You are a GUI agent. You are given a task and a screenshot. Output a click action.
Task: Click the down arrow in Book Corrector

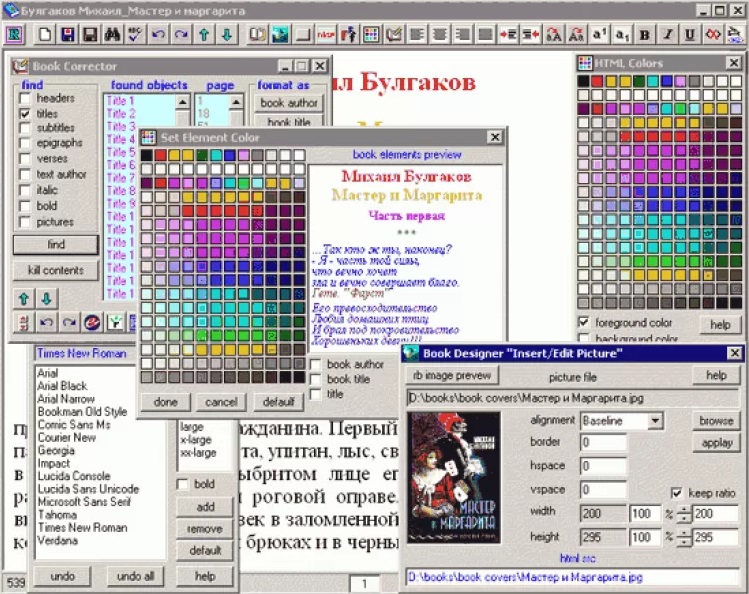(45, 298)
